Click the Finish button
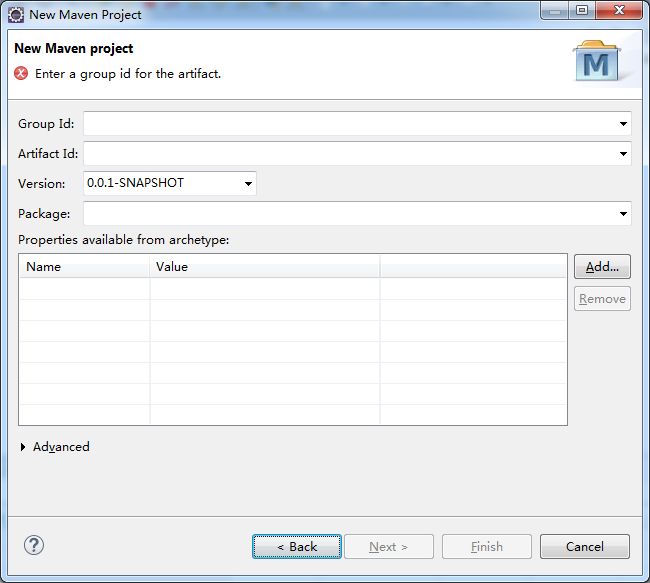Screen dimensions: 650x583 pyautogui.click(x=487, y=547)
